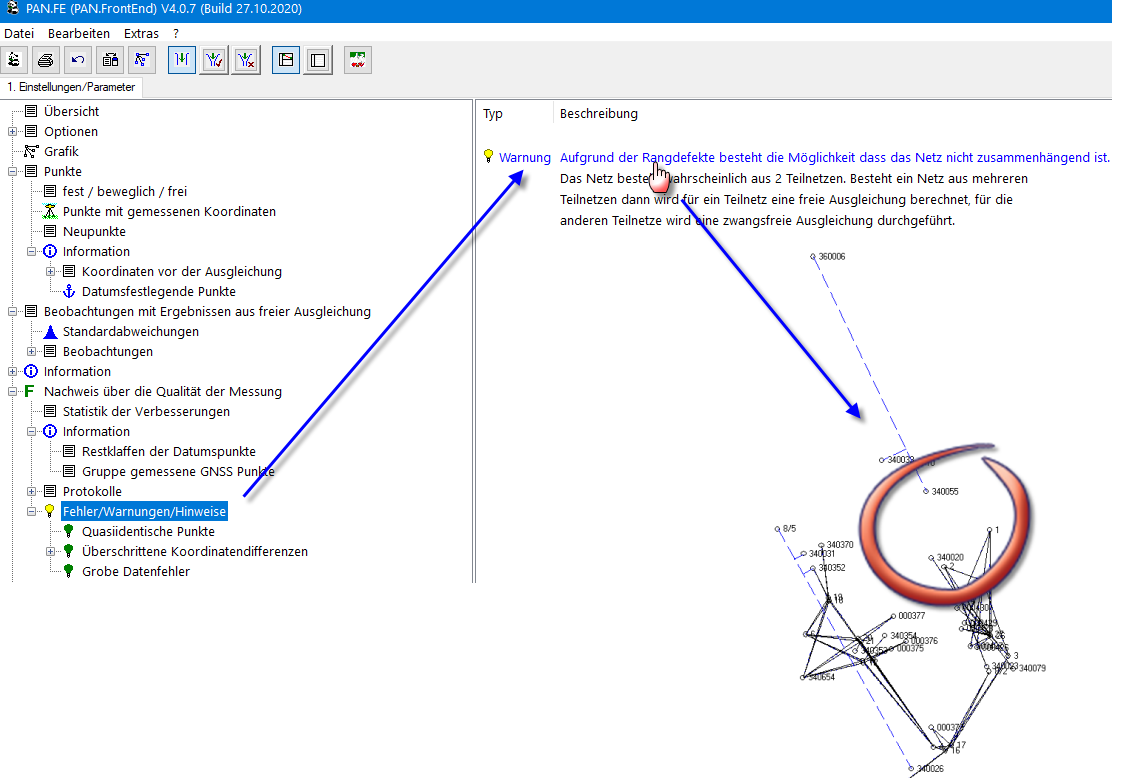Image resolution: width=1123 pixels, height=778 pixels.
Task: Click the funnel icon with red X
Action: tap(246, 60)
